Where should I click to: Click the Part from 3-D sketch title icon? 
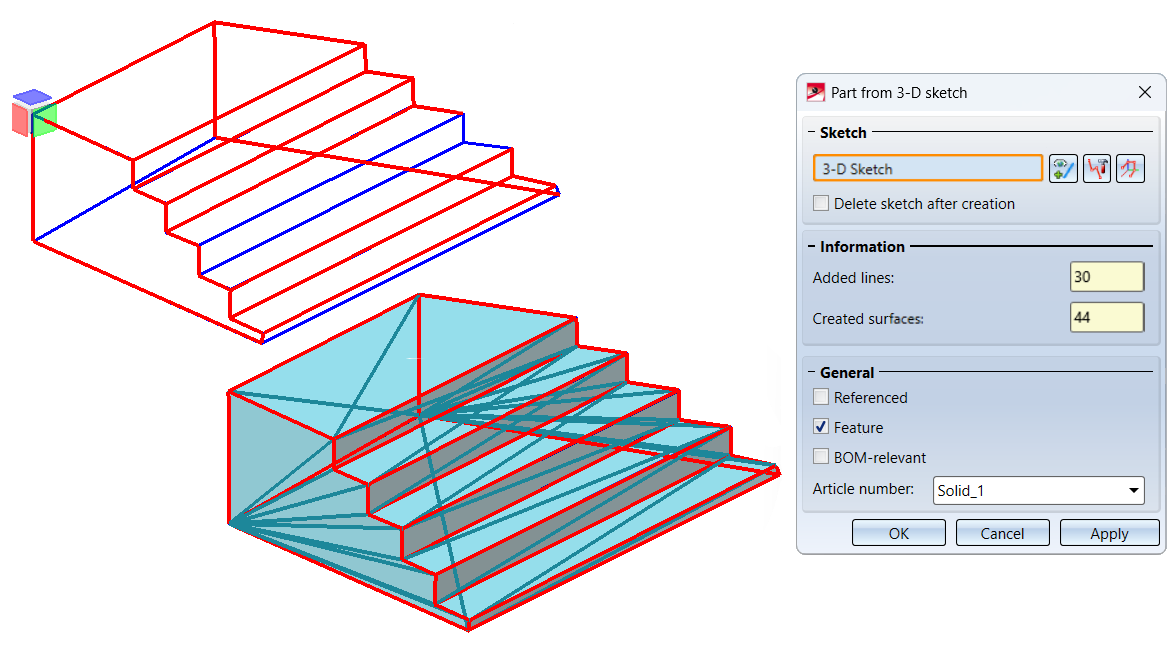[x=816, y=92]
